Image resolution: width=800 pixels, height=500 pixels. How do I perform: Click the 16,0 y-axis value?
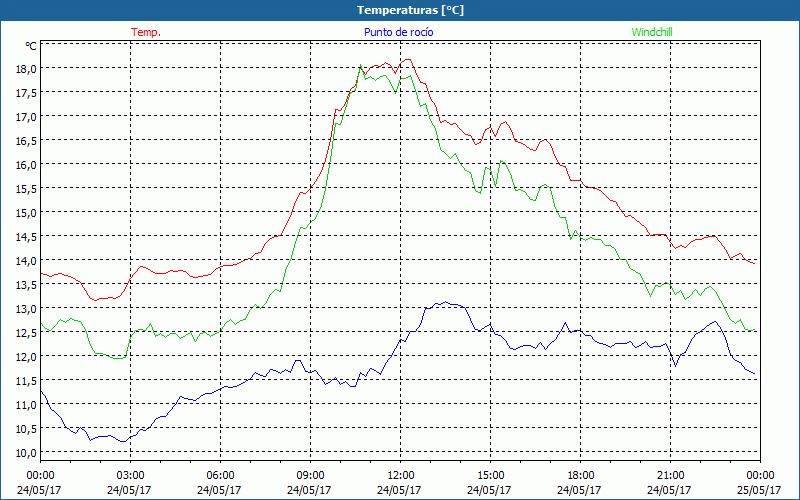pyautogui.click(x=27, y=164)
